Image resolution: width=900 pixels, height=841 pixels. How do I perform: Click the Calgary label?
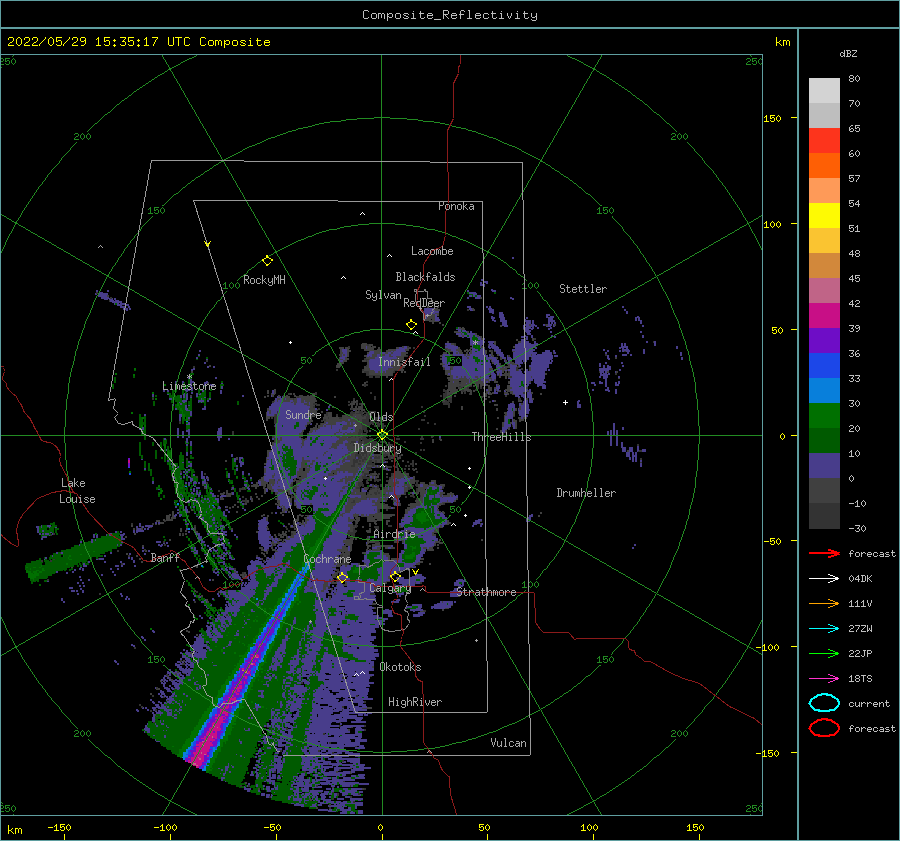[x=390, y=588]
